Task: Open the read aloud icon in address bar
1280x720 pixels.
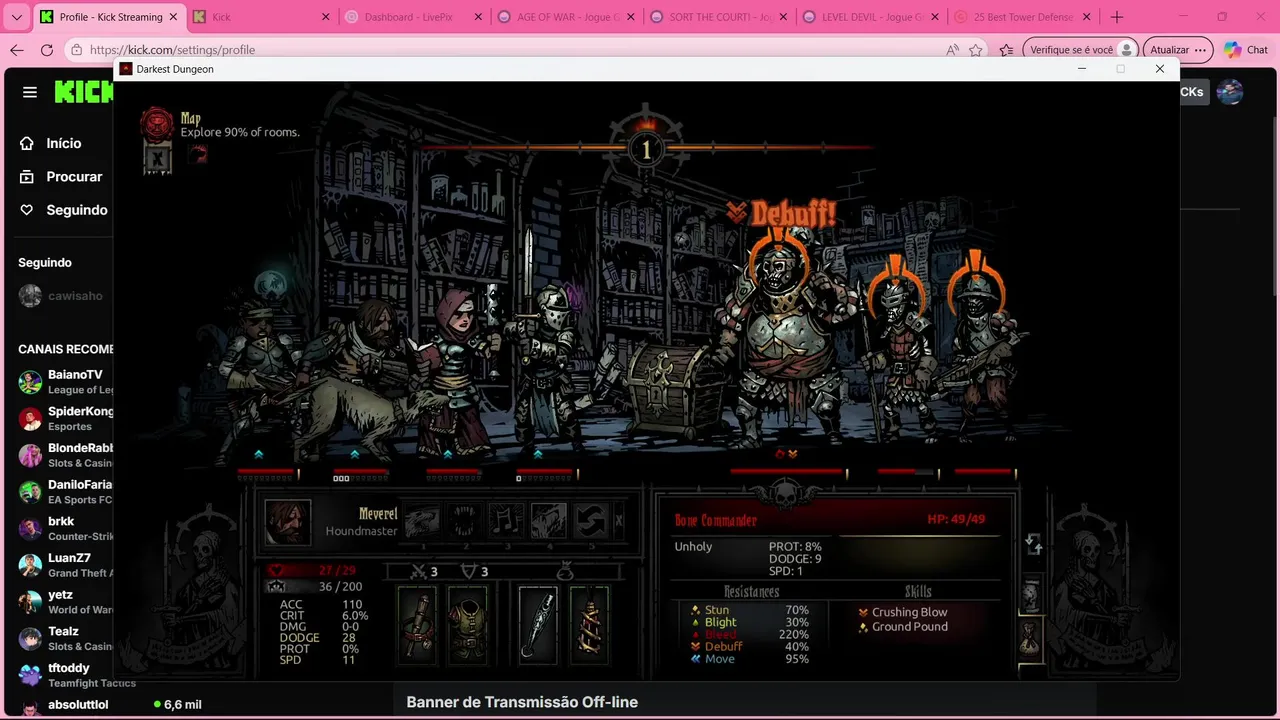Action: tap(952, 50)
